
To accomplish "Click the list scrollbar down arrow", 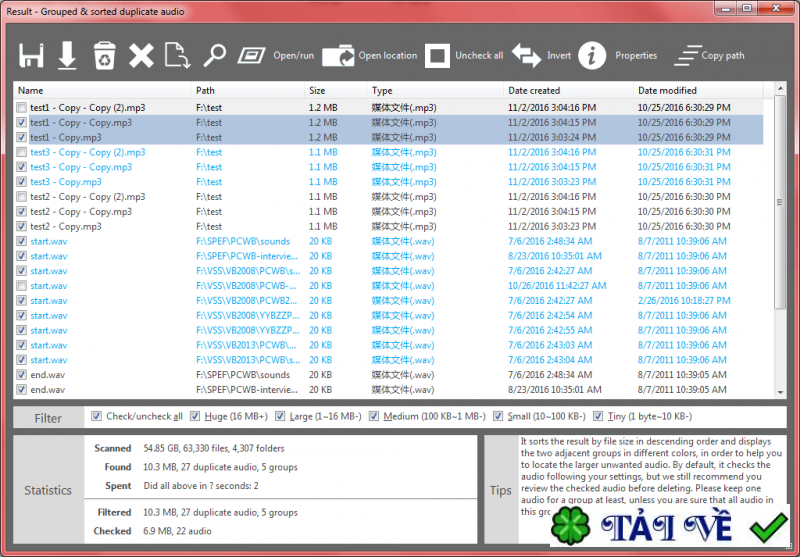I will (x=780, y=392).
